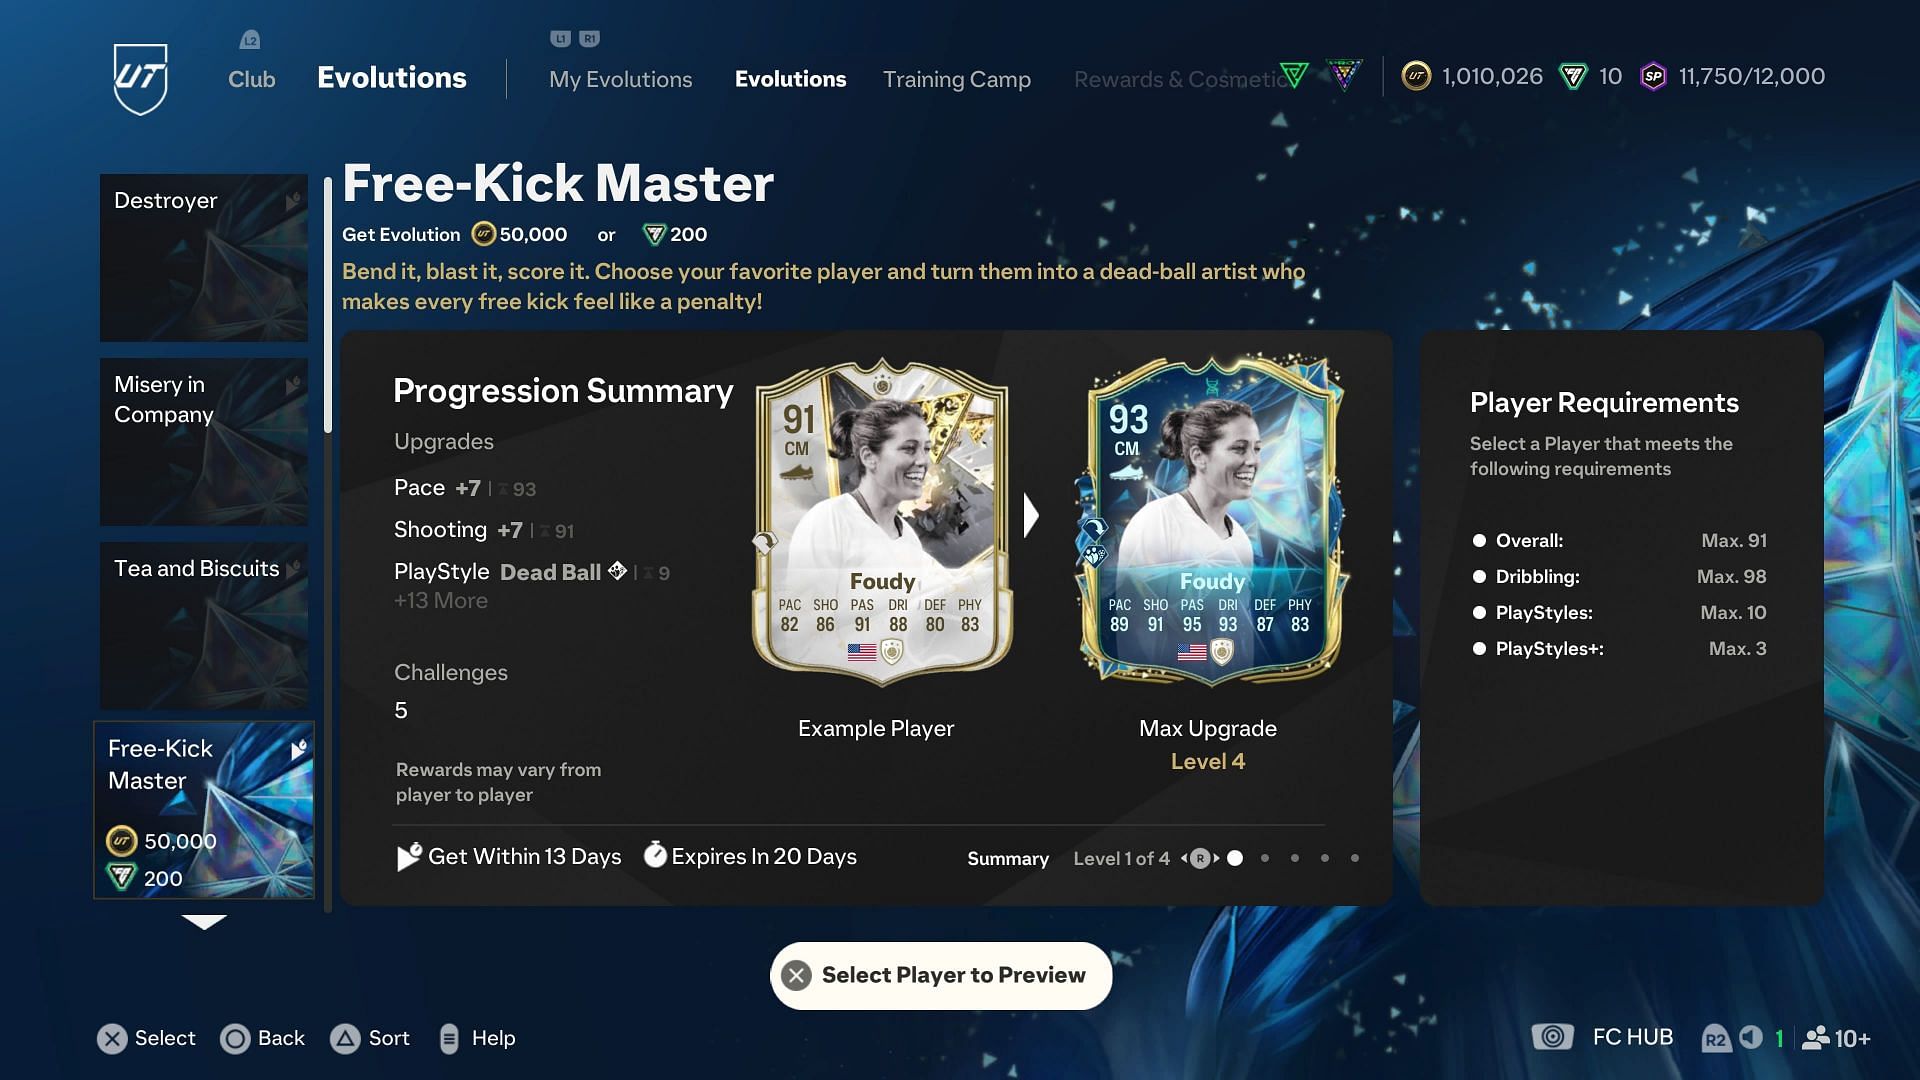This screenshot has width=1920, height=1080.
Task: Open Help via the options icon
Action: pyautogui.click(x=449, y=1039)
